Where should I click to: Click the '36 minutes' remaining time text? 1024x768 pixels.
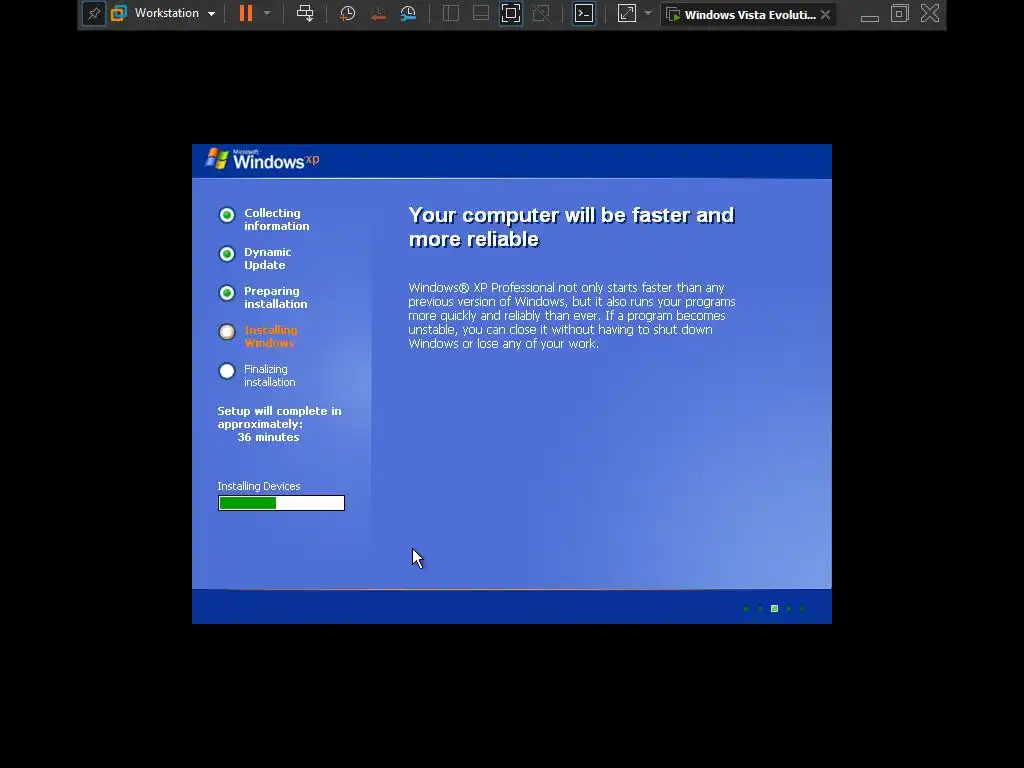click(268, 437)
